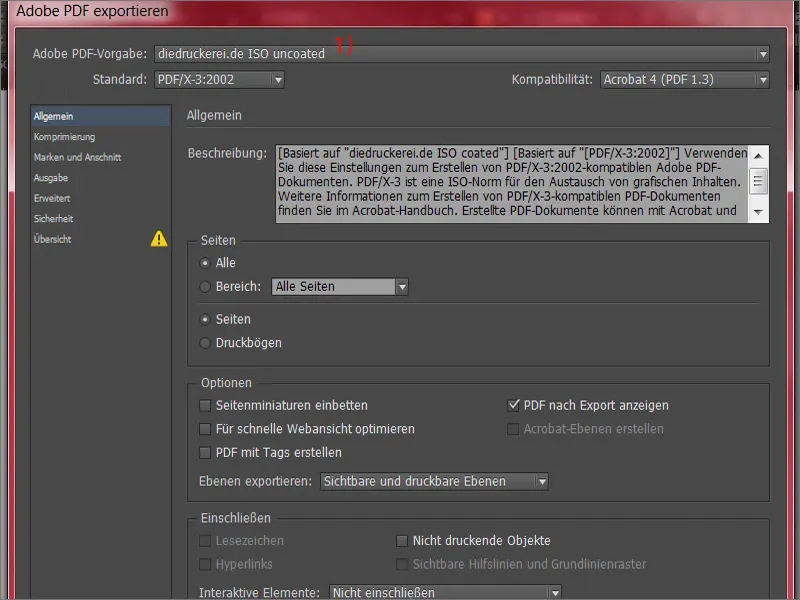The image size is (800, 600).
Task: Click the Einschließen group label
Action: click(236, 518)
